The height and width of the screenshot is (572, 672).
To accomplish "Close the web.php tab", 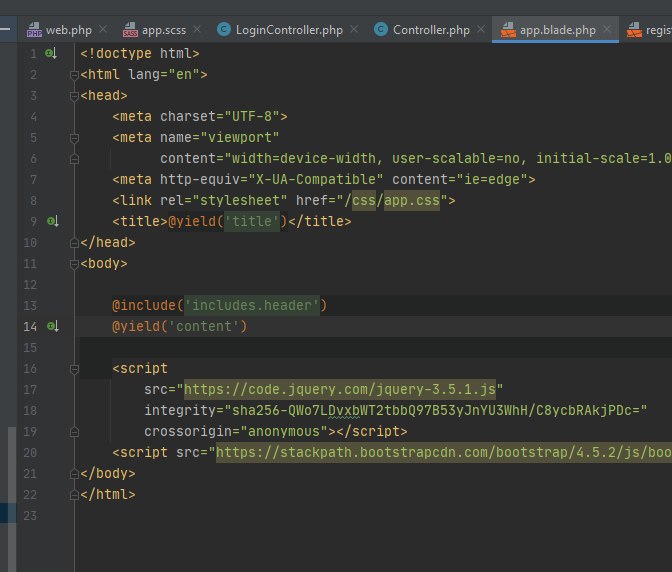I will coord(103,29).
